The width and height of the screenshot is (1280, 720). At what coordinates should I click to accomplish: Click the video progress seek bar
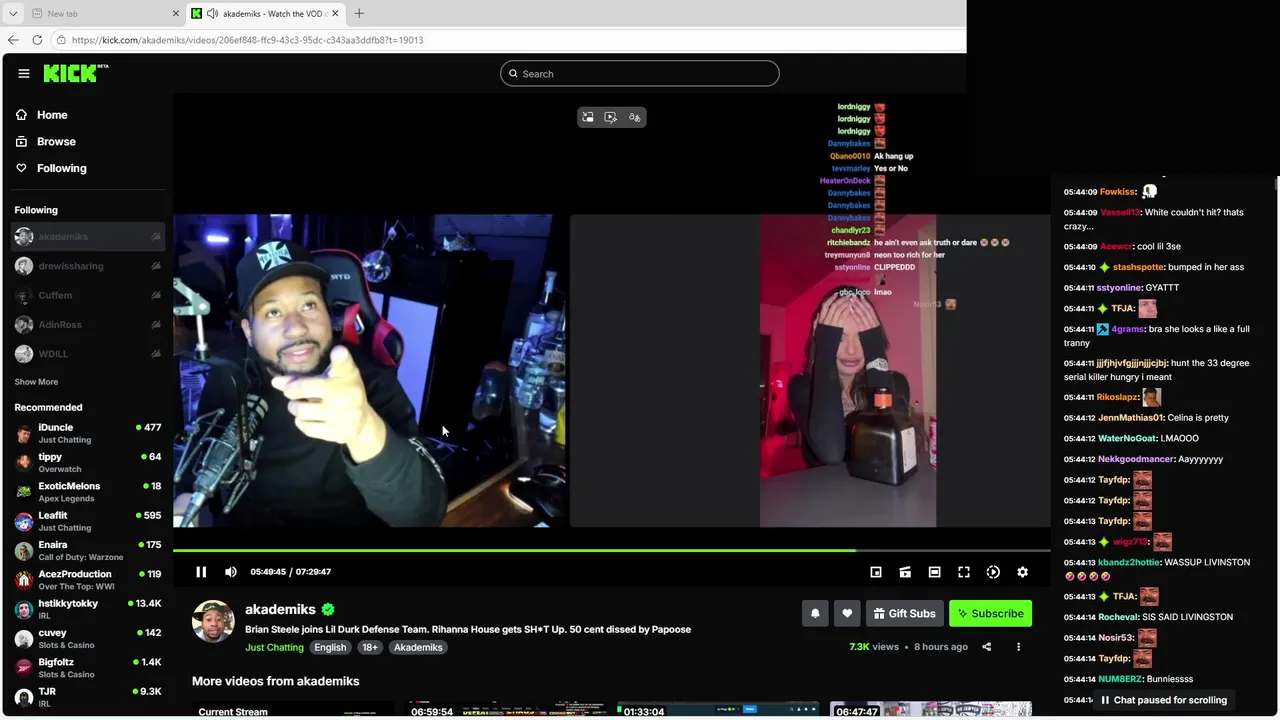pos(612,550)
